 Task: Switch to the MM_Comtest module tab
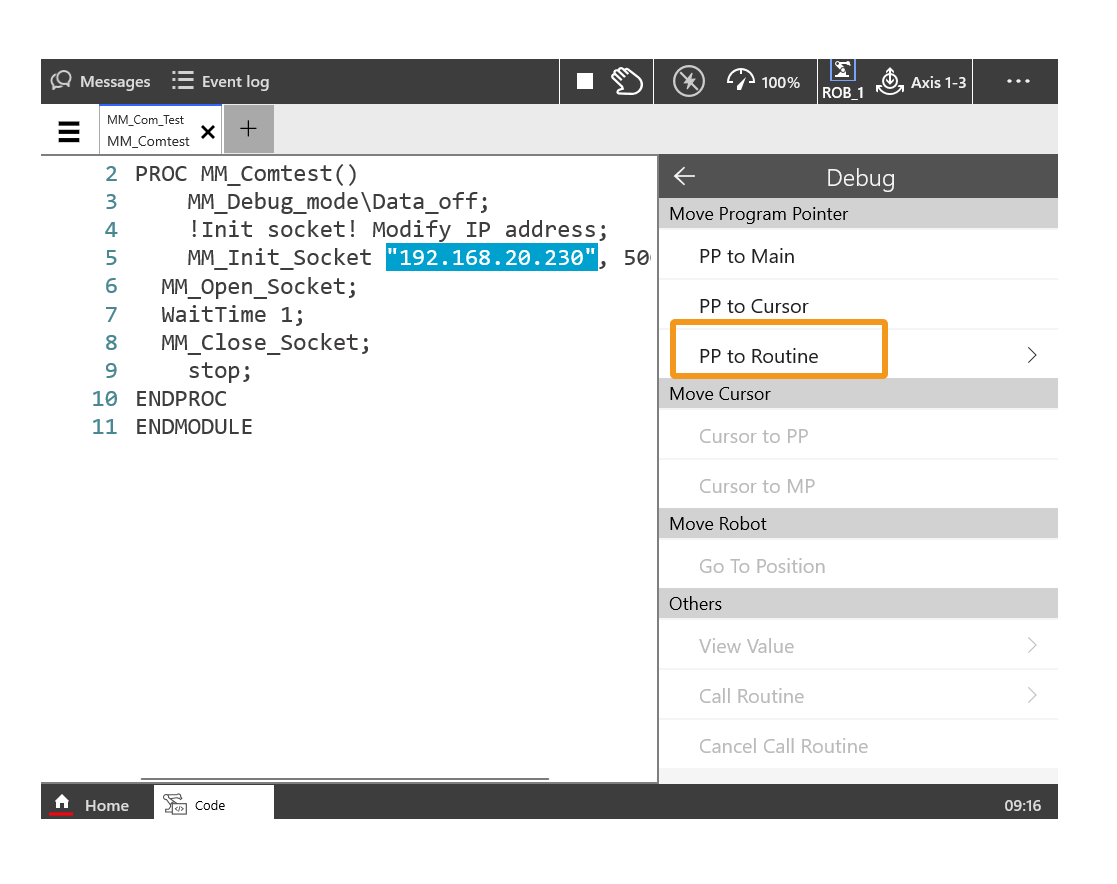(x=148, y=131)
